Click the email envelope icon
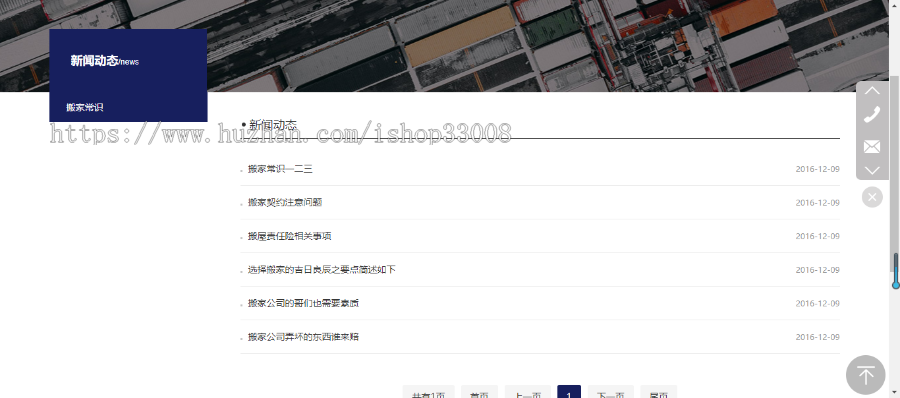 [872, 146]
